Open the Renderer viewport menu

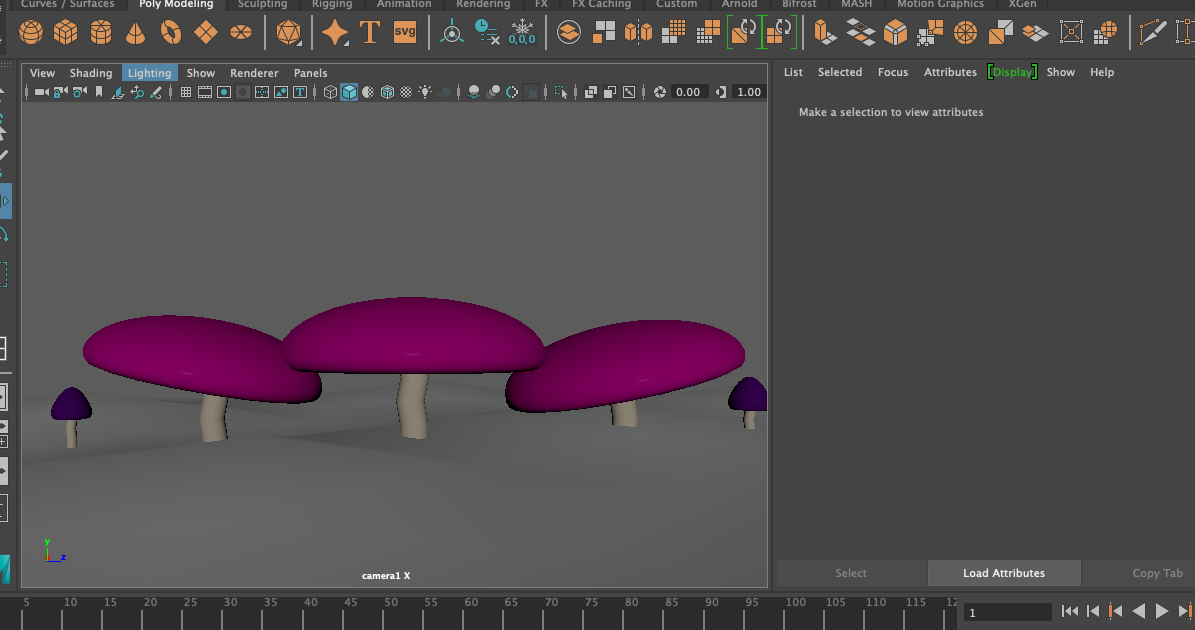(x=254, y=73)
